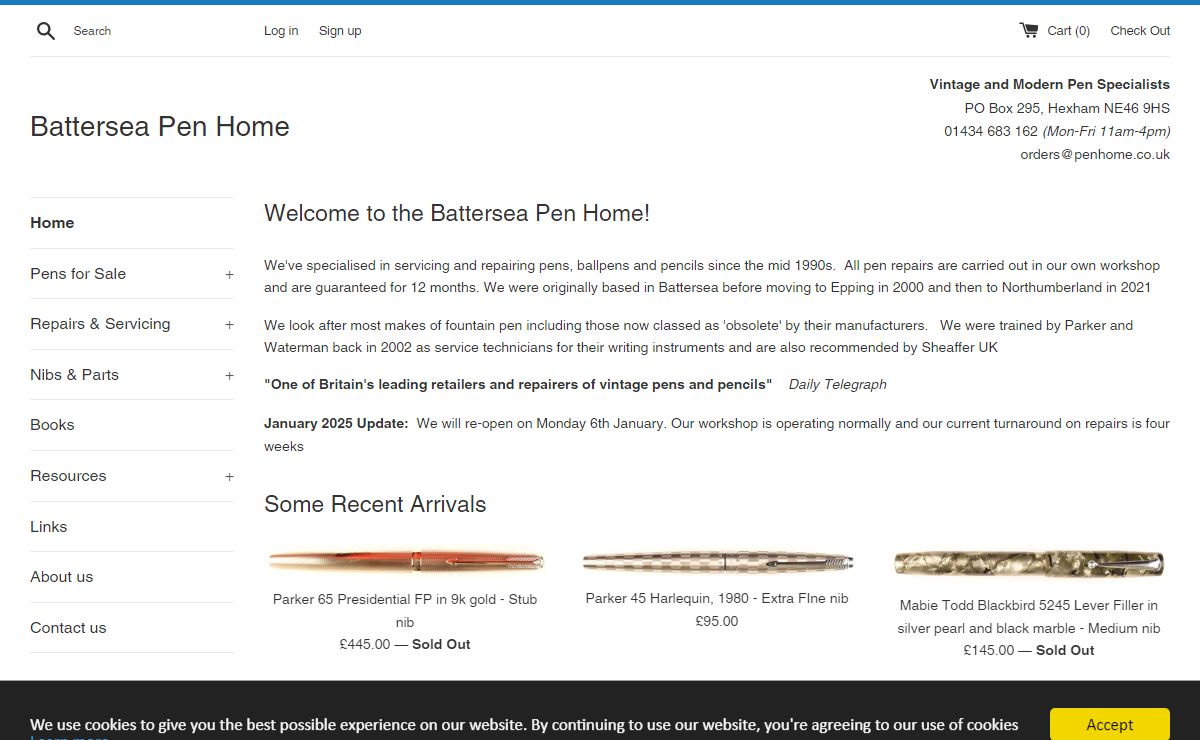Click the January 2025 Update label
This screenshot has height=740, width=1200.
(336, 423)
